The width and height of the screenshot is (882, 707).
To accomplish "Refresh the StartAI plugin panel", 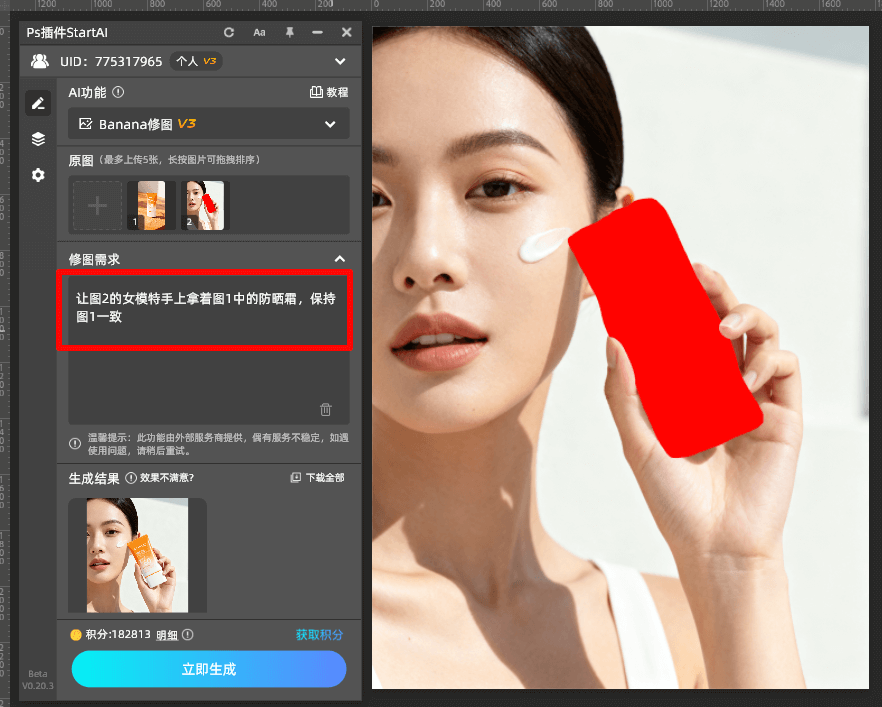I will tap(229, 32).
